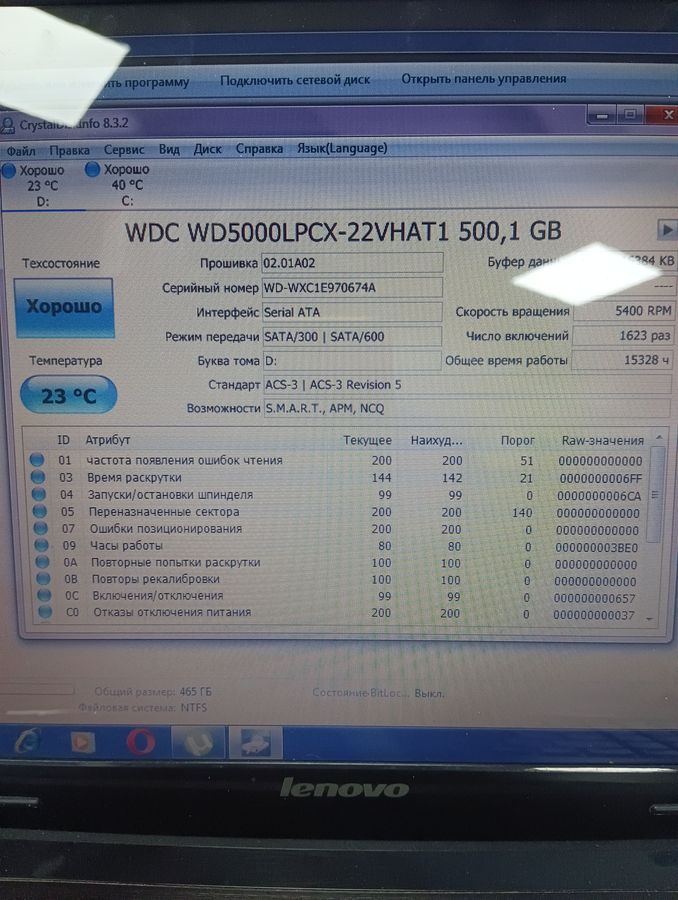Open the Диск menu
Viewport: 678px width, 900px height.
(207, 149)
